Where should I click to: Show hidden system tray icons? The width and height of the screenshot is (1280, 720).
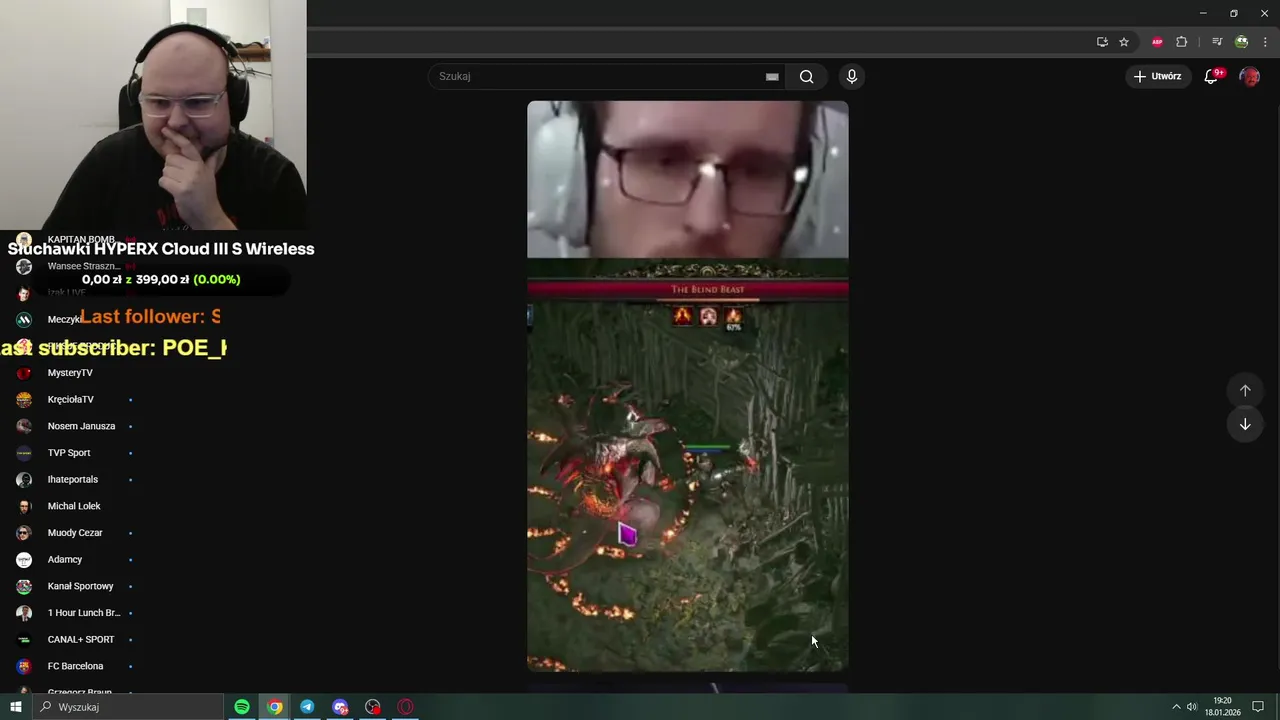point(1176,707)
